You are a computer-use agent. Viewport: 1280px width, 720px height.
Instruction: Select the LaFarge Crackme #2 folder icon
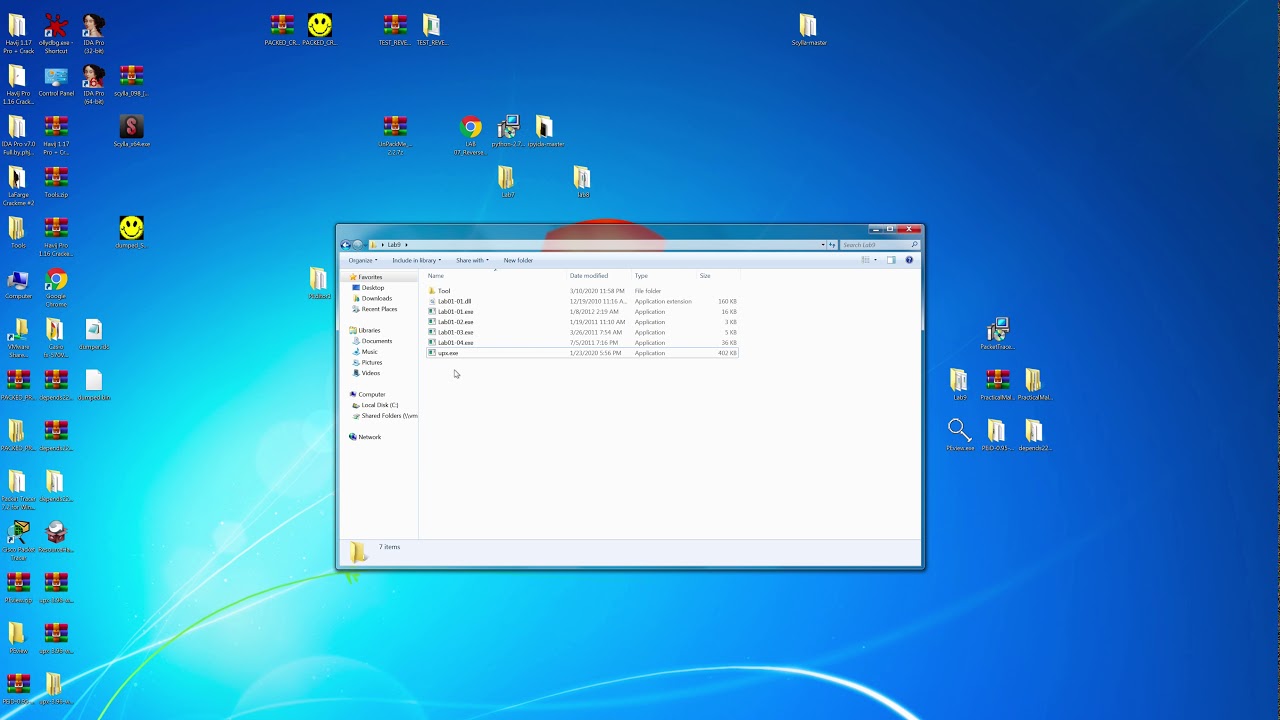[17, 186]
